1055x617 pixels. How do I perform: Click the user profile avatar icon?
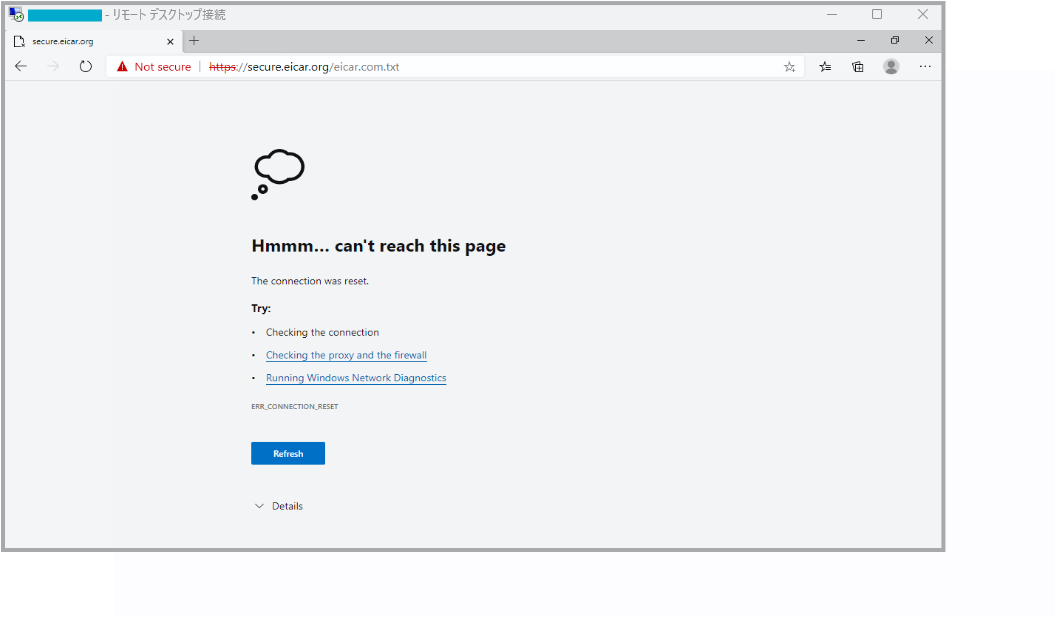coord(891,66)
